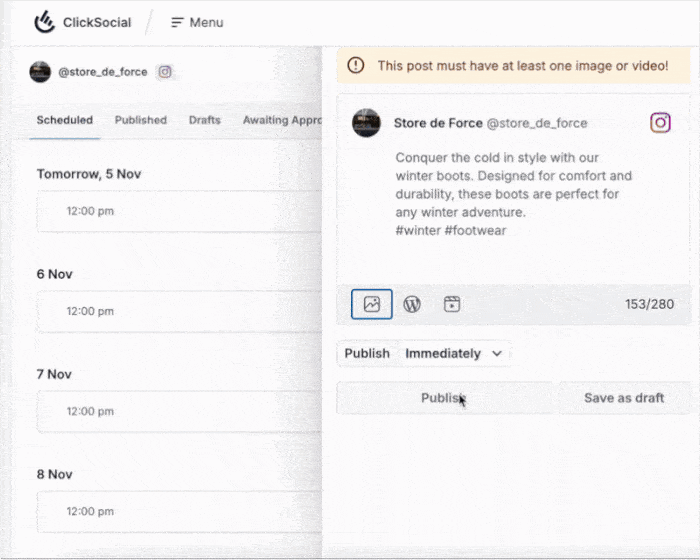Click the Instagram icon in post composer

(660, 122)
